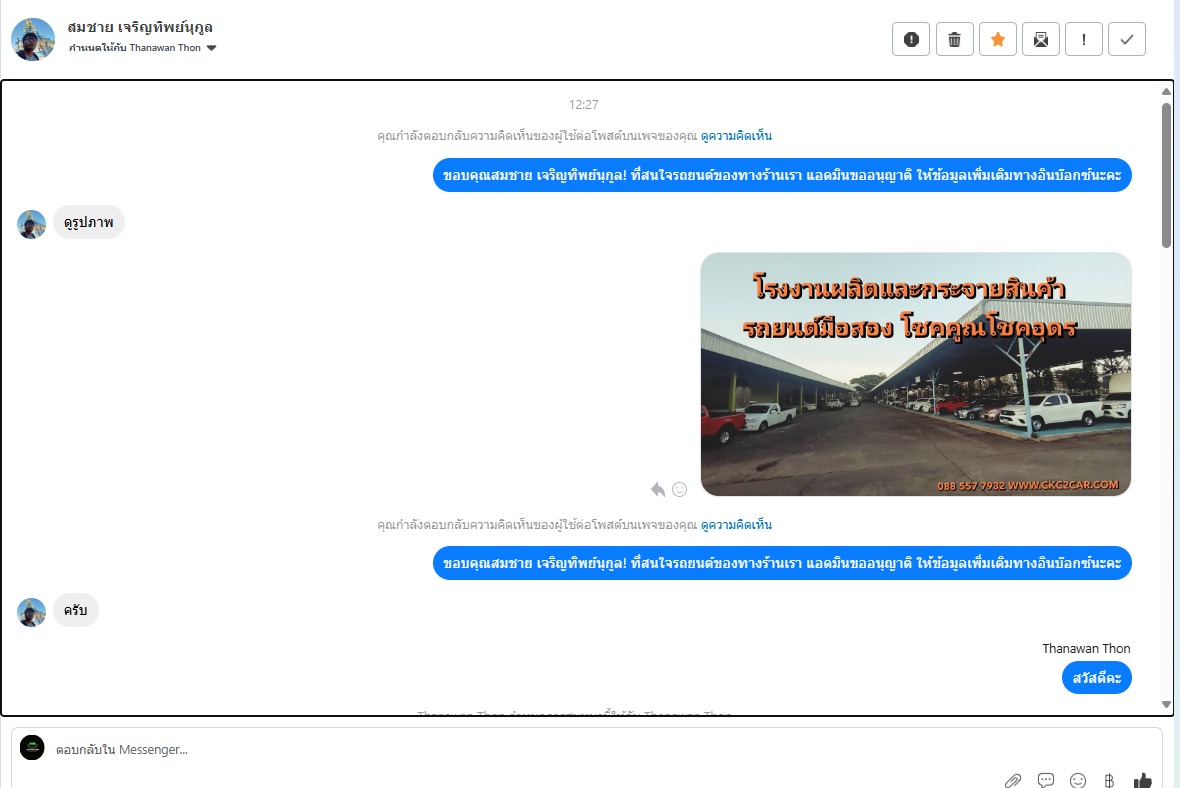Image resolution: width=1180 pixels, height=788 pixels.
Task: Open saved replies speech bubble icon
Action: pyautogui.click(x=1046, y=780)
